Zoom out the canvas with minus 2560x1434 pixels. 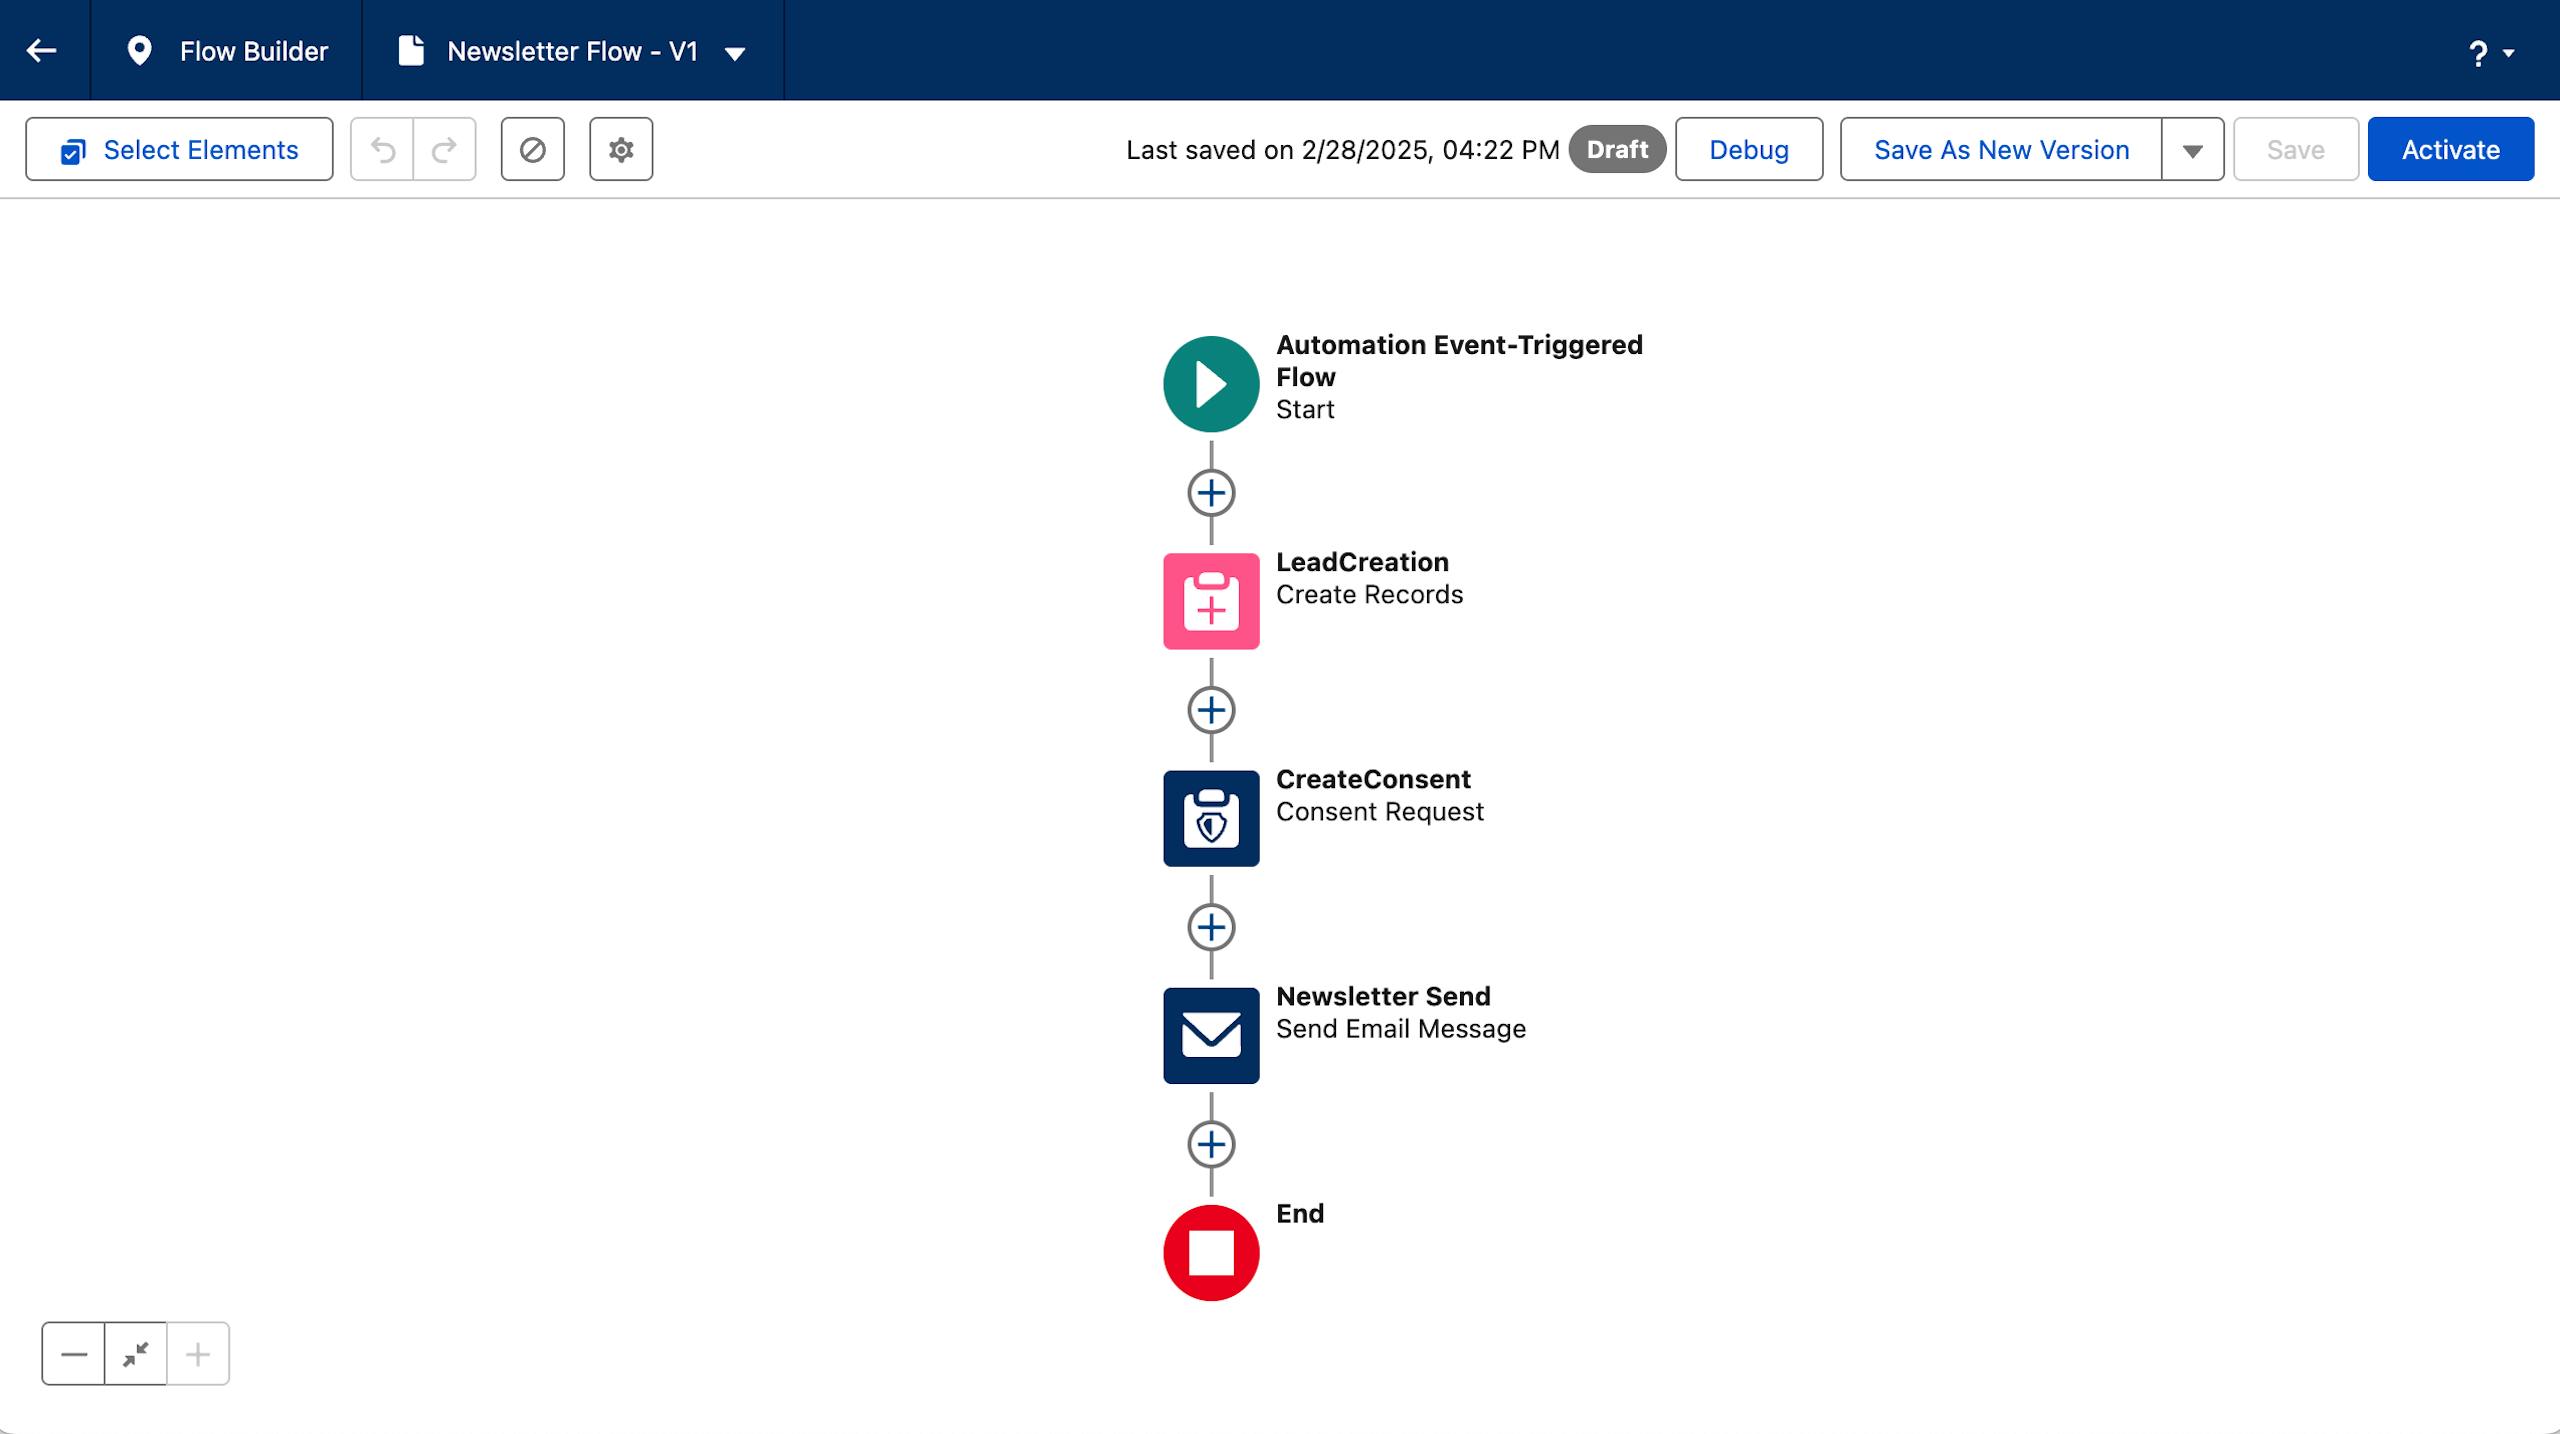(74, 1354)
